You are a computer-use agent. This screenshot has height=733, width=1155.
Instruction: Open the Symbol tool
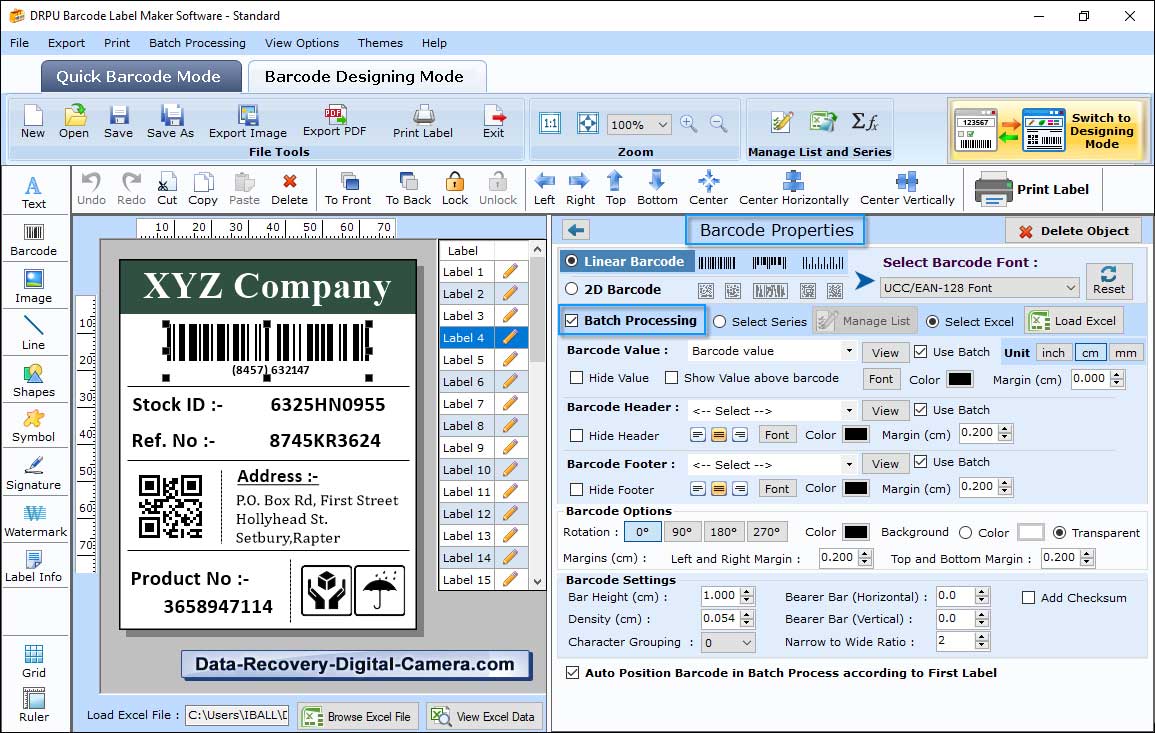[34, 426]
